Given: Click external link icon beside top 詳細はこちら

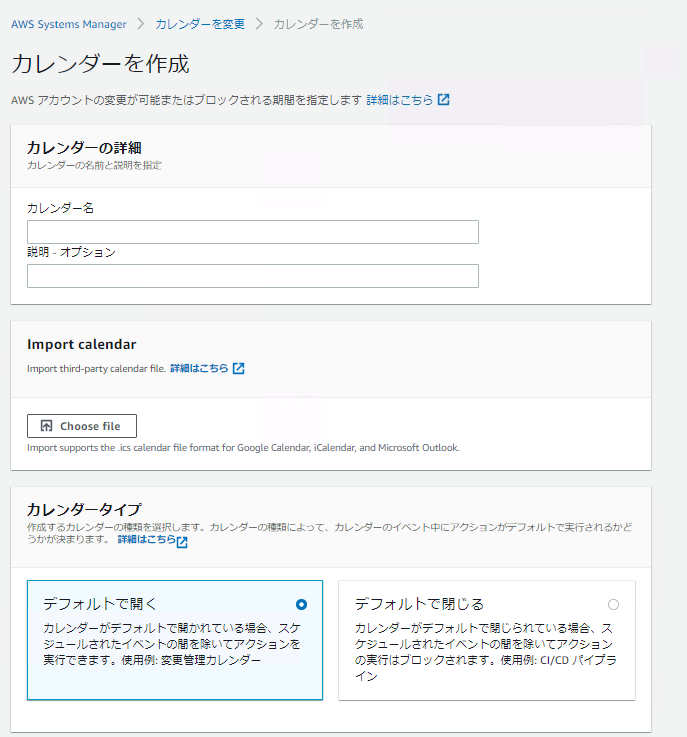Looking at the screenshot, I should (444, 100).
